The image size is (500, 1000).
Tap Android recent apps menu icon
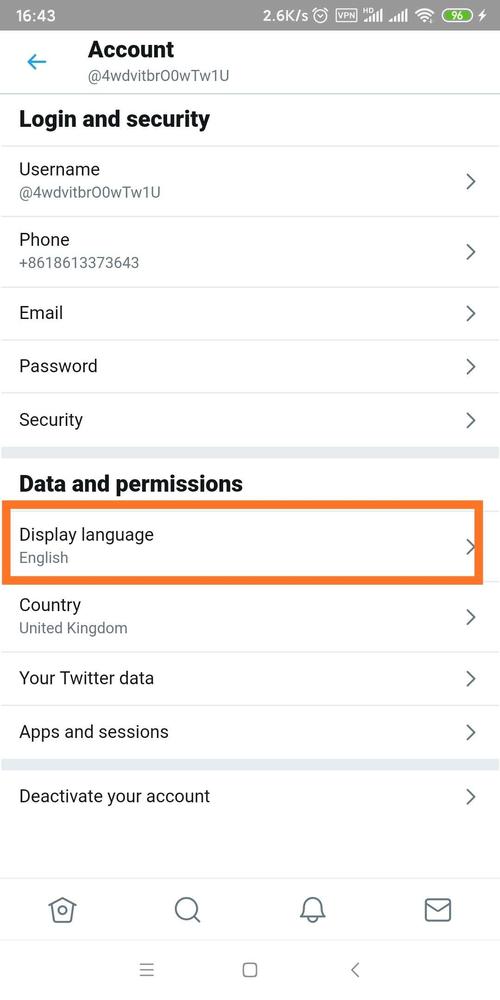(x=147, y=970)
